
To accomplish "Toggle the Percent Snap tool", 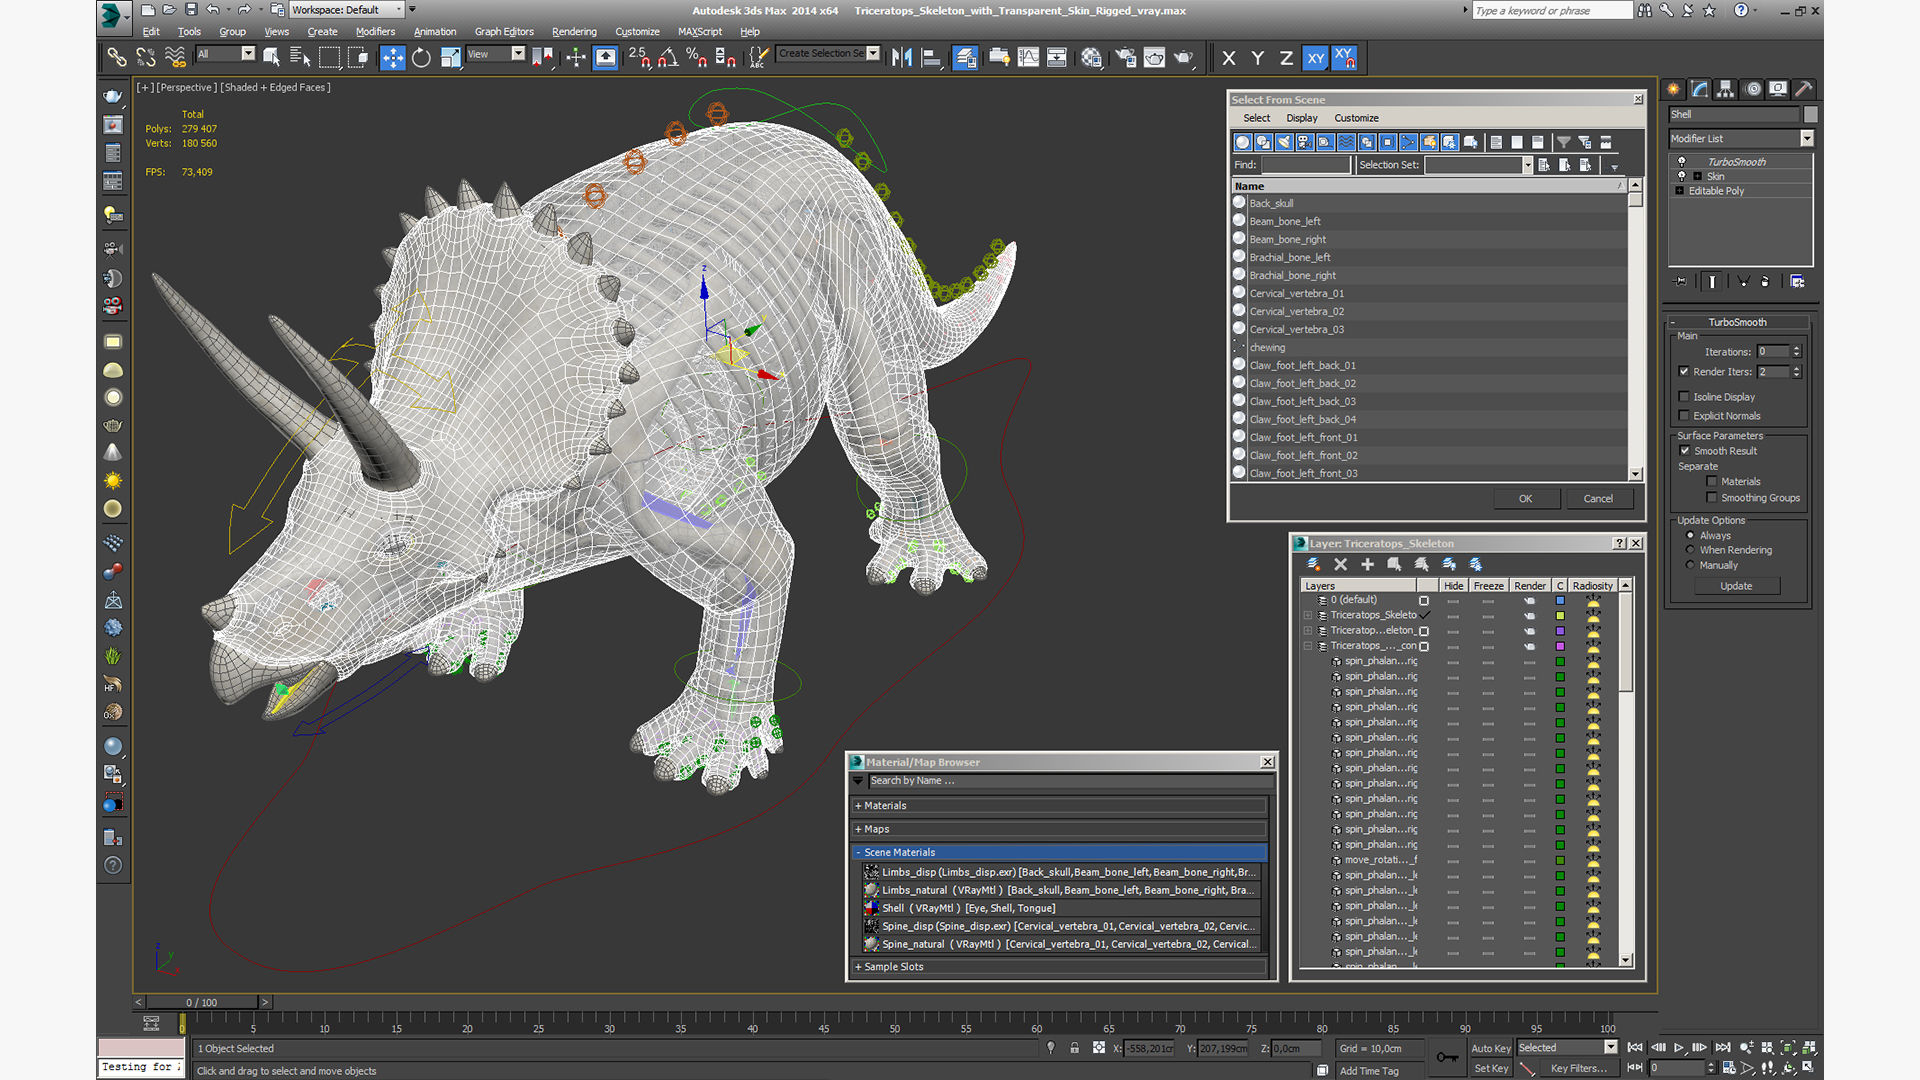I will click(697, 57).
